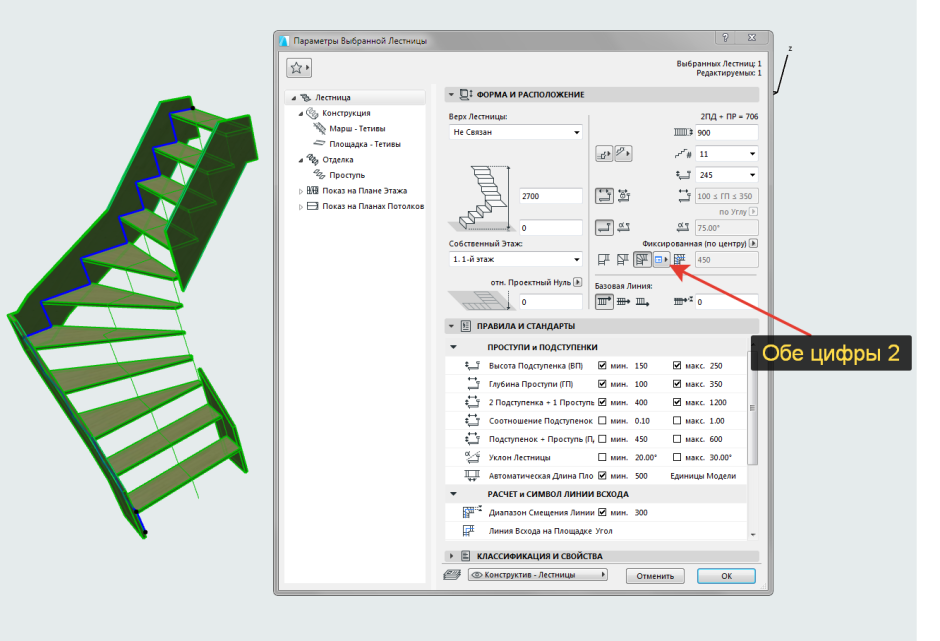Open the отн. Проектный Нуль popup arrow

577,282
